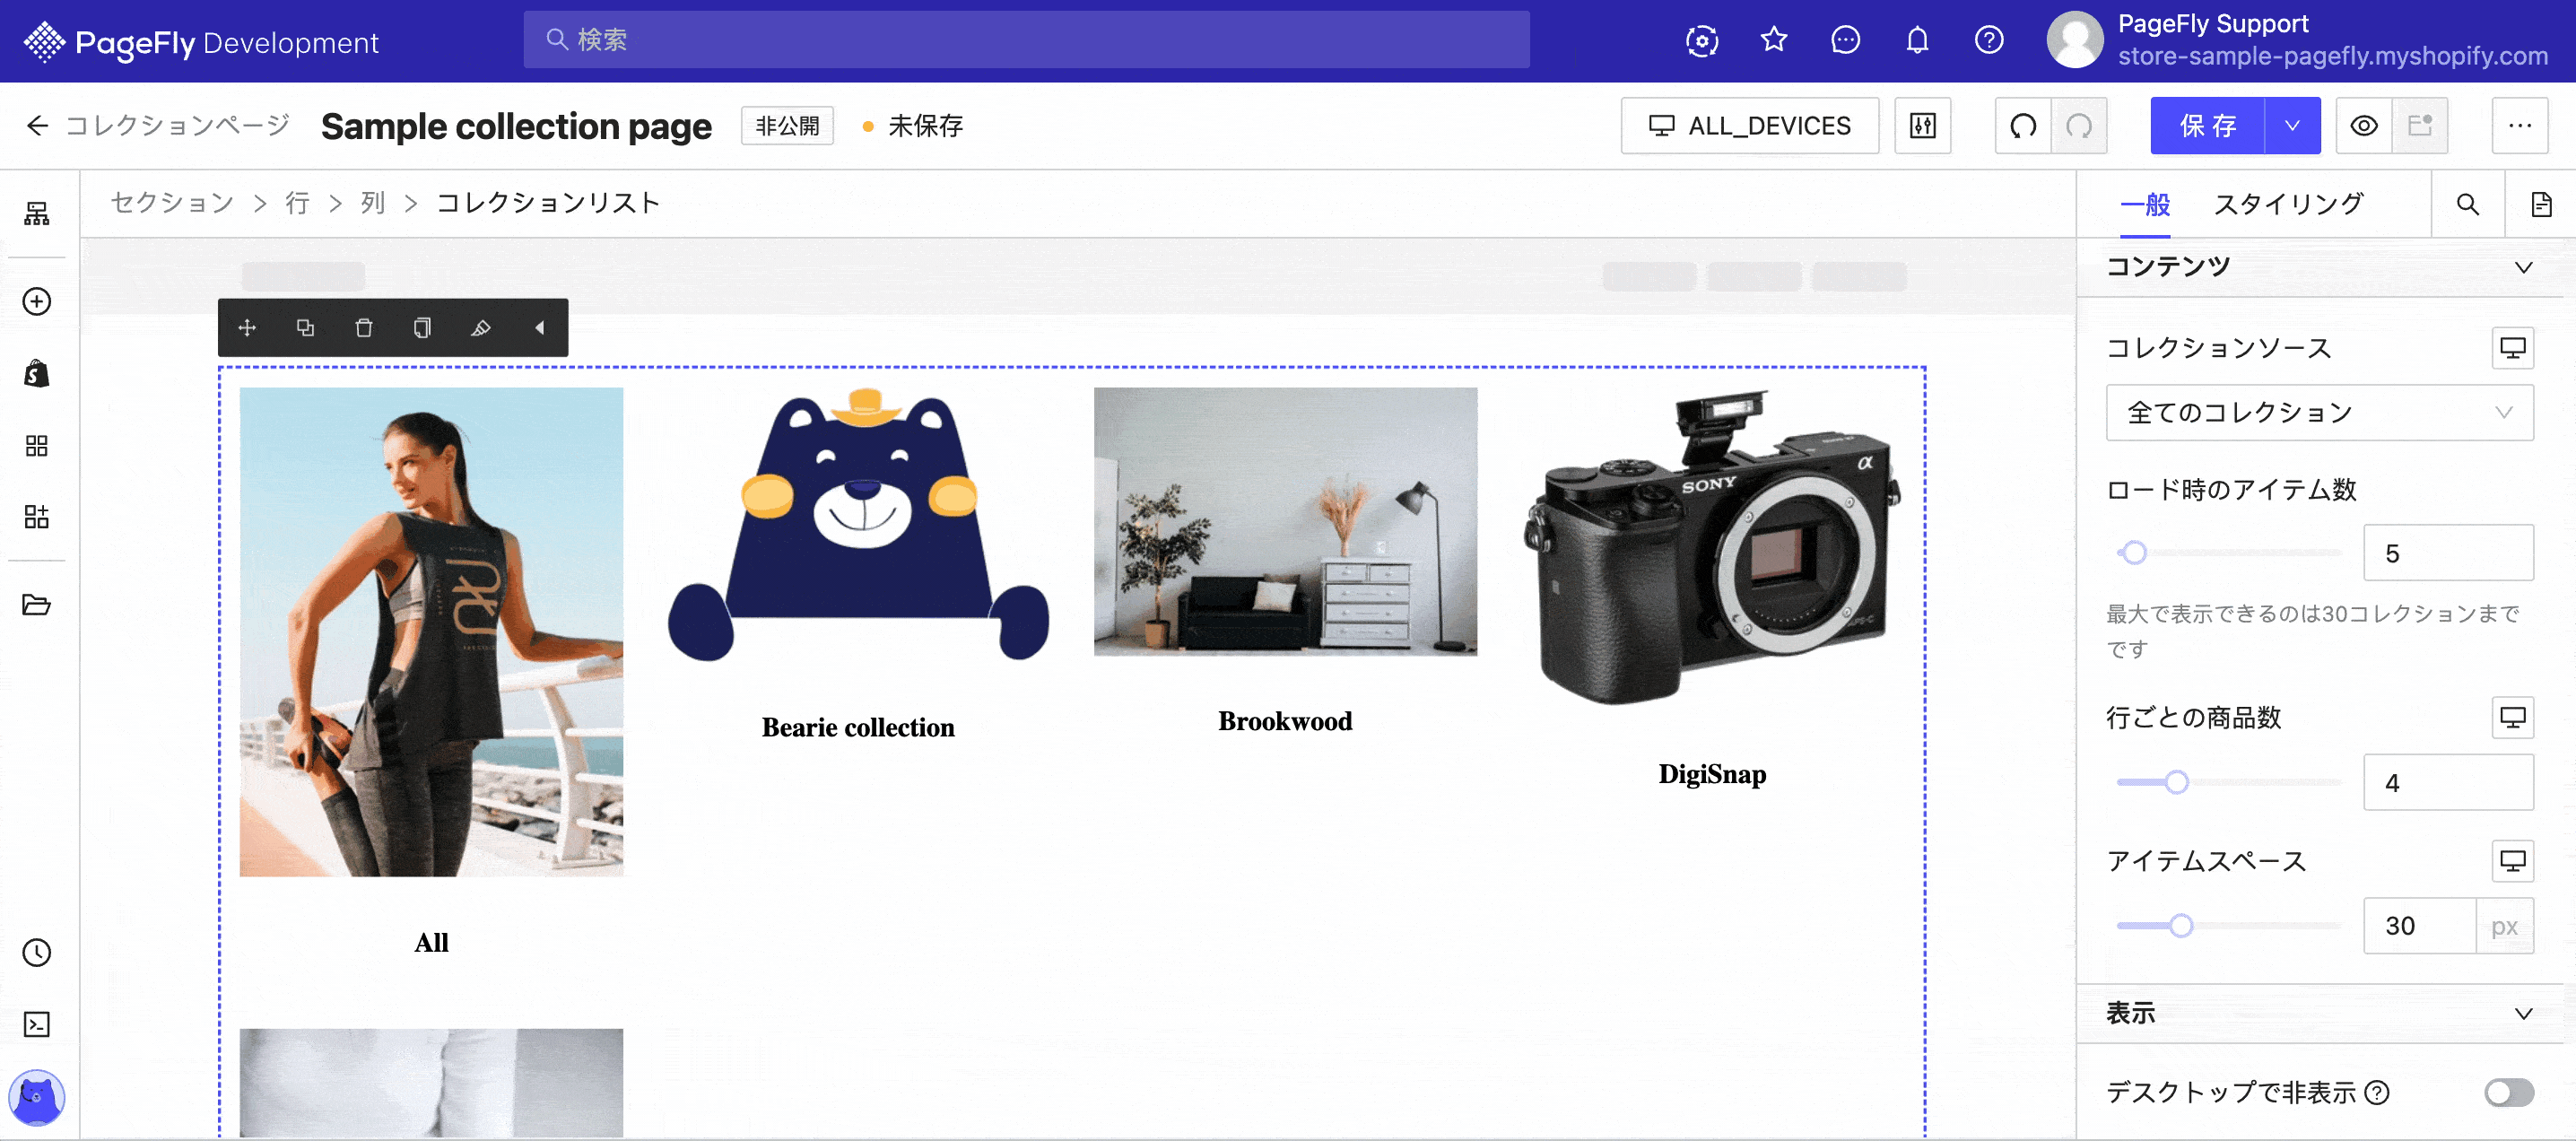Open the notifications bell
This screenshot has width=2576, height=1141.
(1917, 40)
